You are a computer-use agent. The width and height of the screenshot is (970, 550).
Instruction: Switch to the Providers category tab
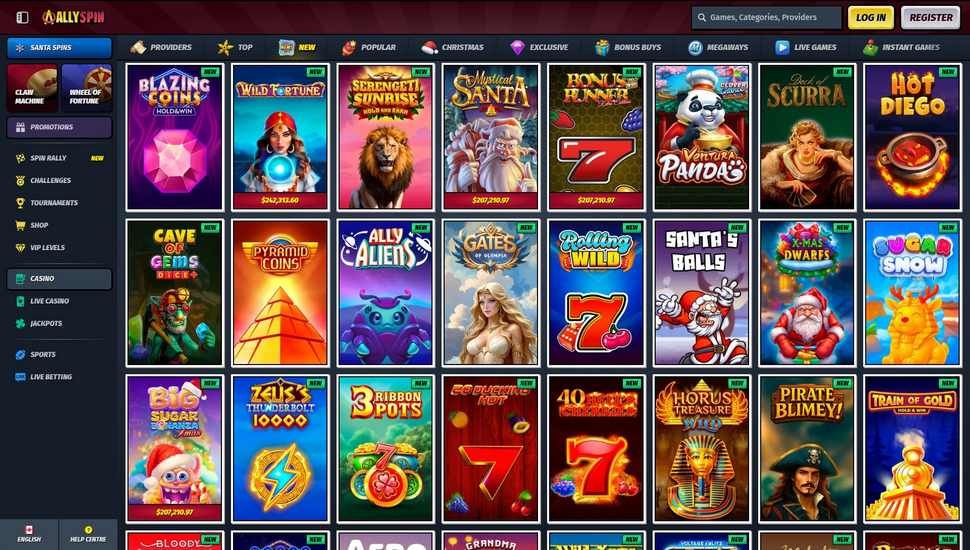click(161, 47)
